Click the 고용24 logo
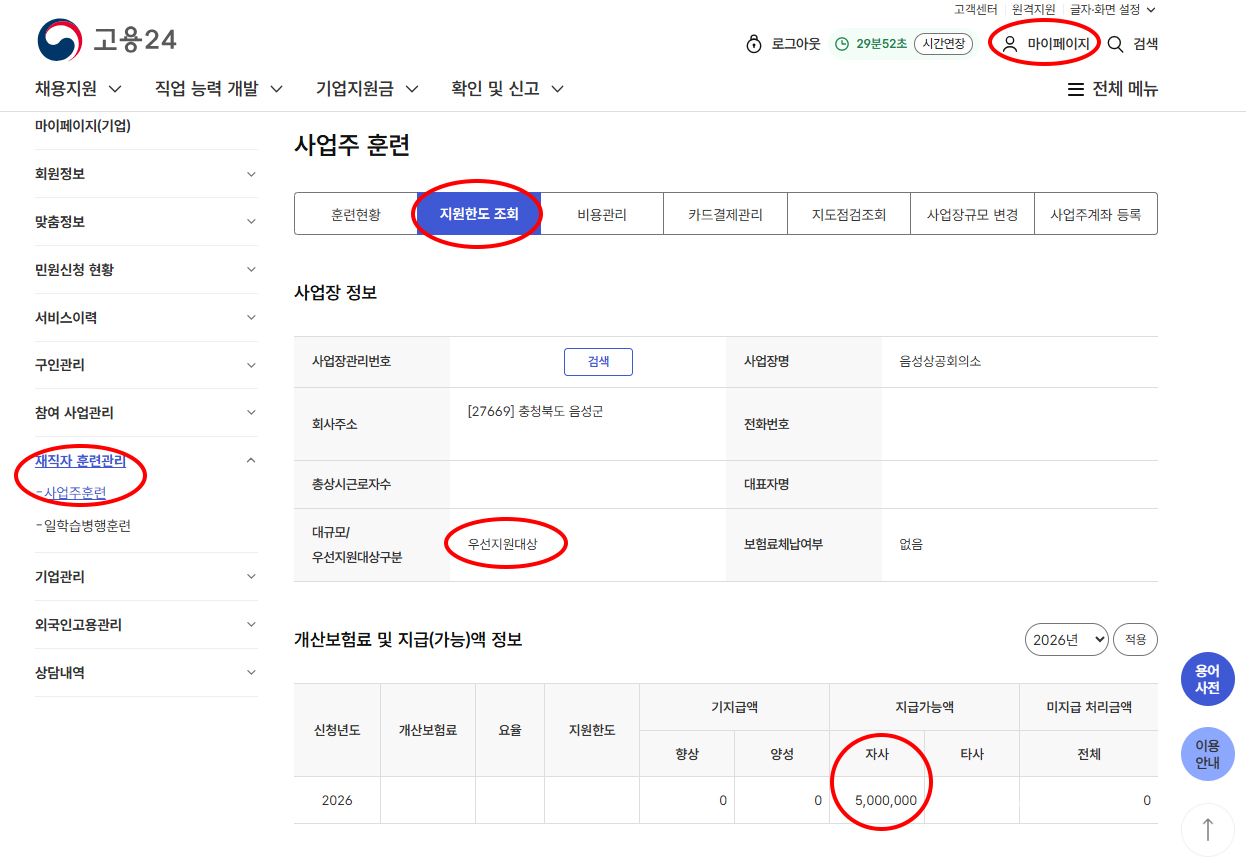This screenshot has height=861, width=1246. pos(107,41)
